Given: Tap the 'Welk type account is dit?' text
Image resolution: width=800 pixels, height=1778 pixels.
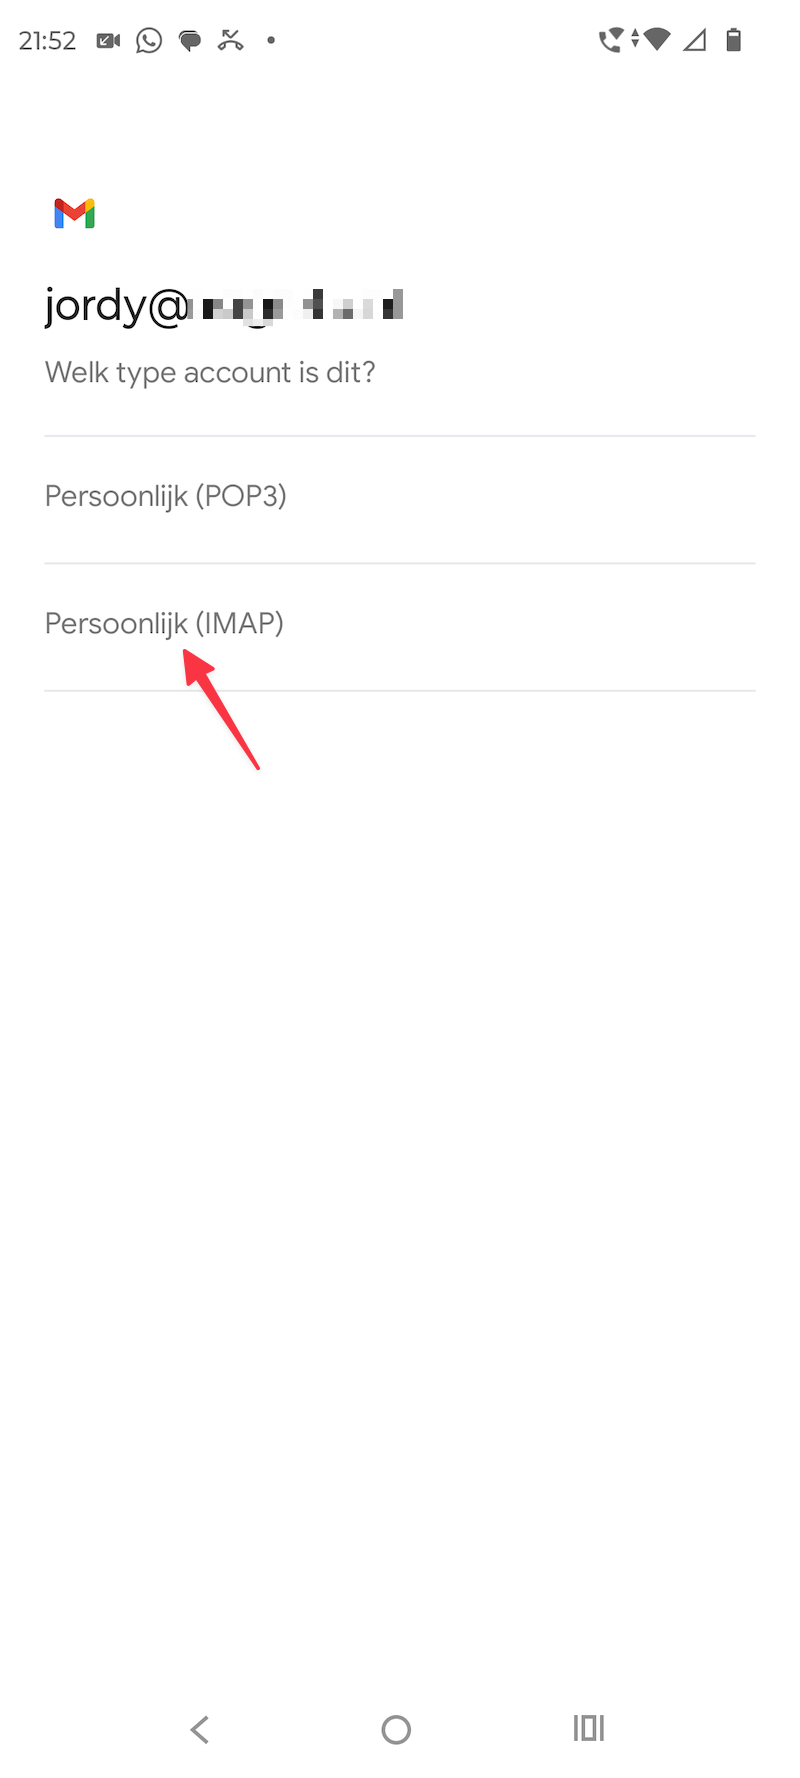Looking at the screenshot, I should click(210, 372).
